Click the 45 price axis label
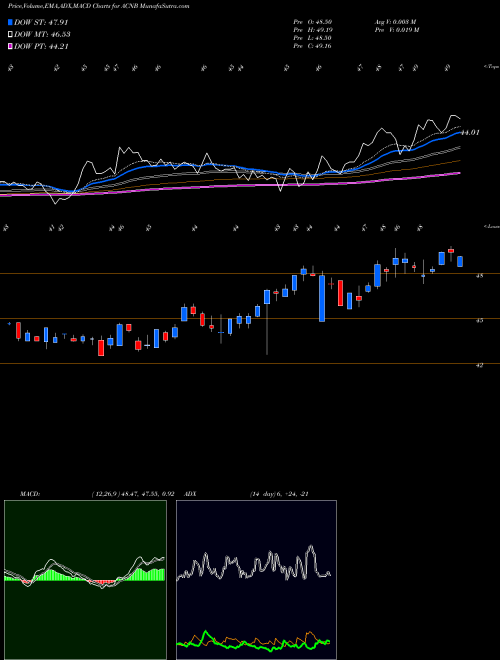The image size is (500, 660). pyautogui.click(x=479, y=320)
